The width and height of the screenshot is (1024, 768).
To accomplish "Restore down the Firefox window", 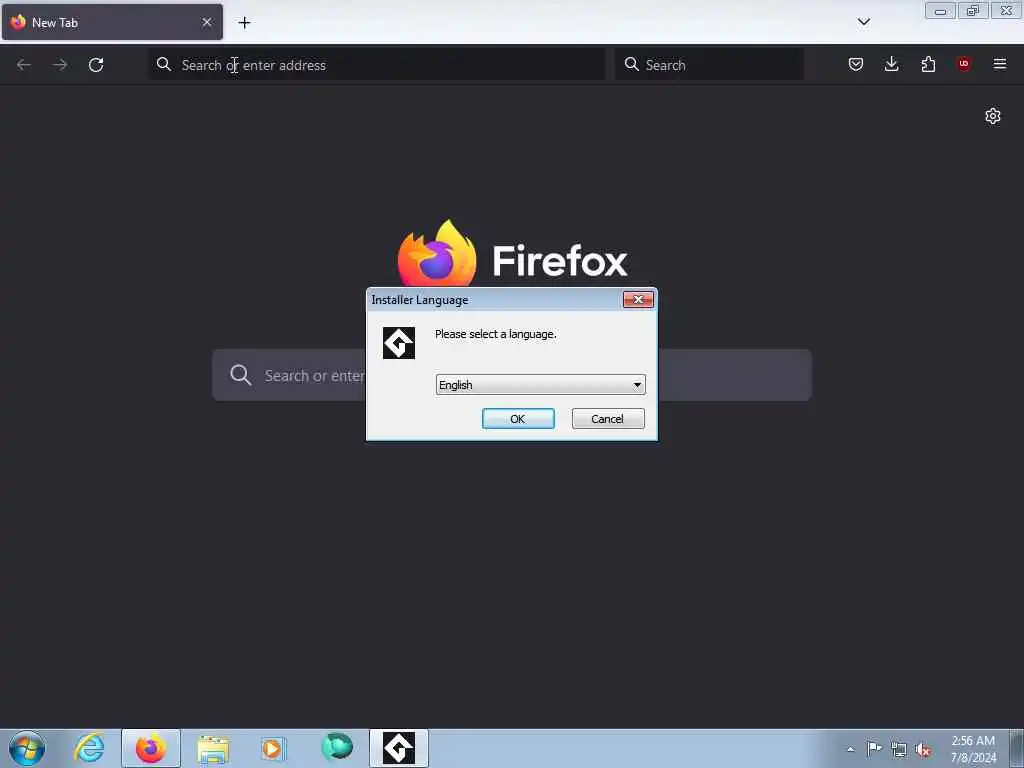I will [973, 10].
